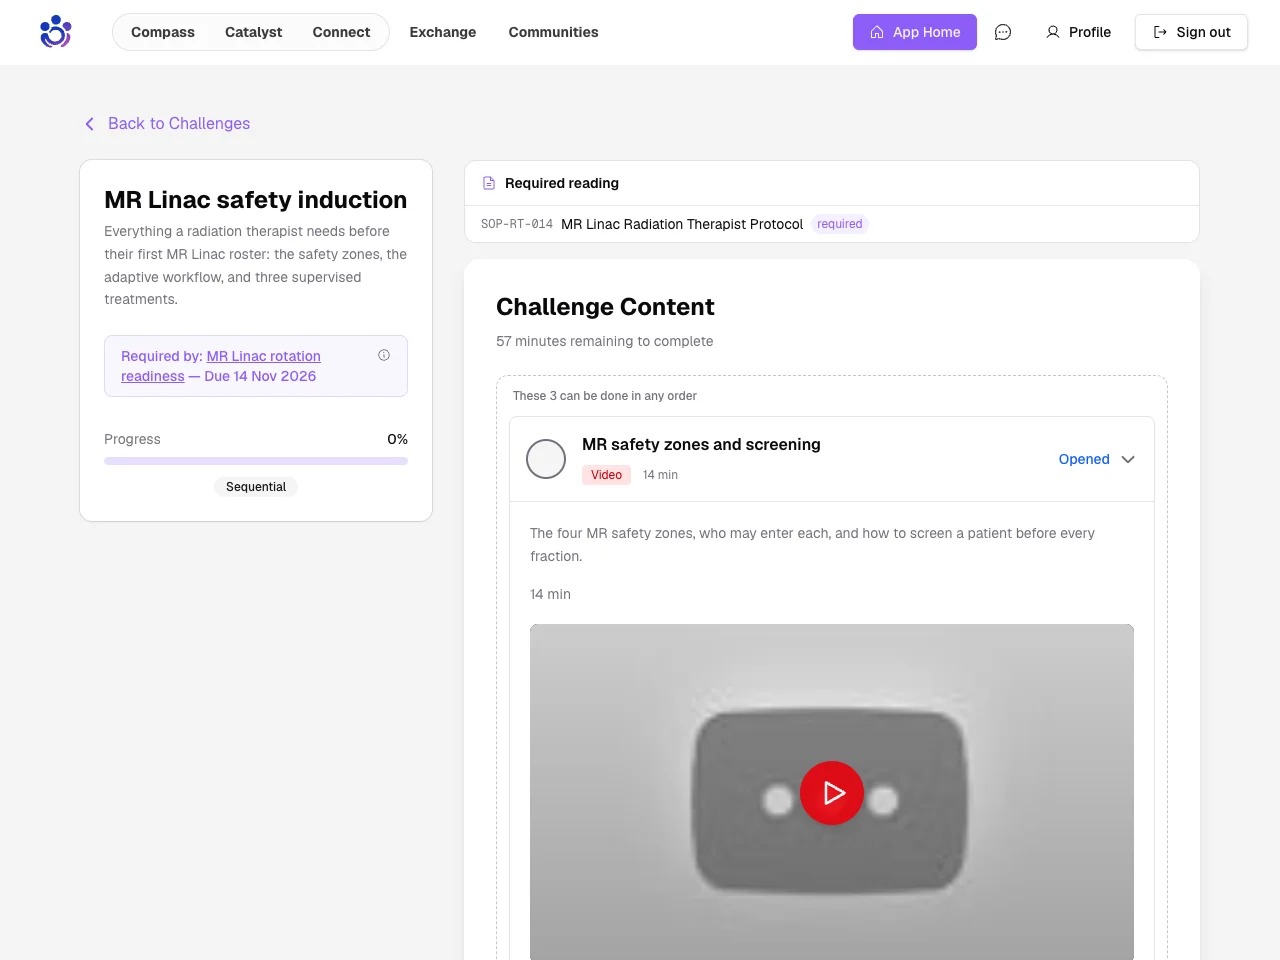
Task: Click the Video tag label
Action: [606, 475]
